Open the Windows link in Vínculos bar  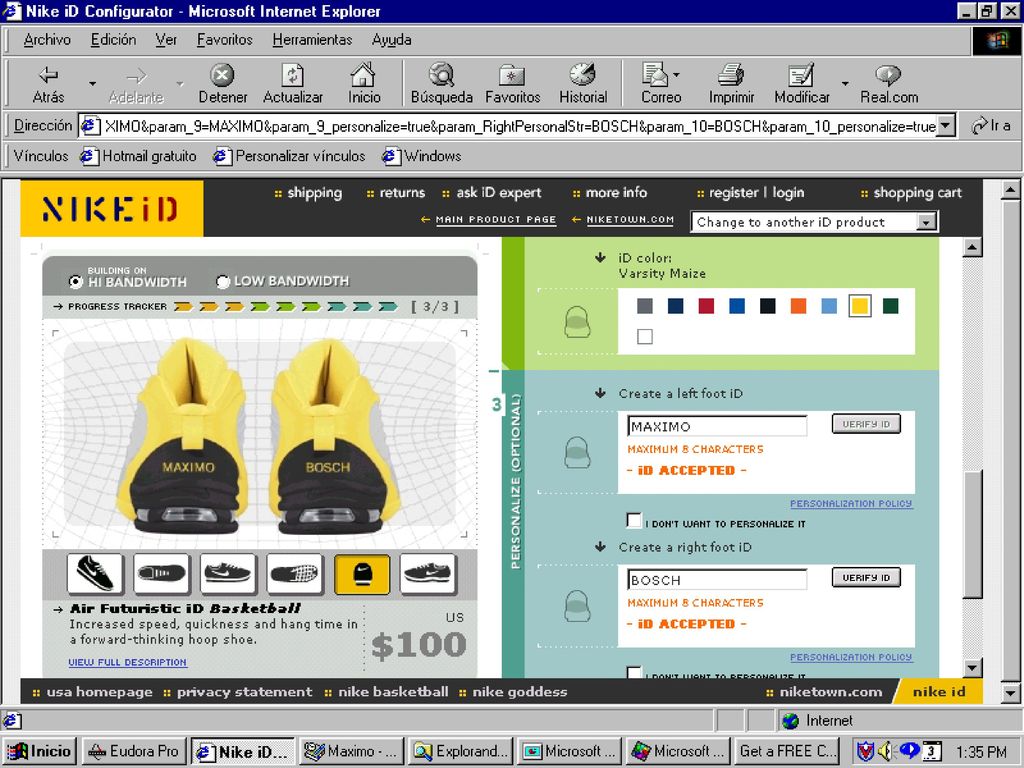[x=422, y=156]
